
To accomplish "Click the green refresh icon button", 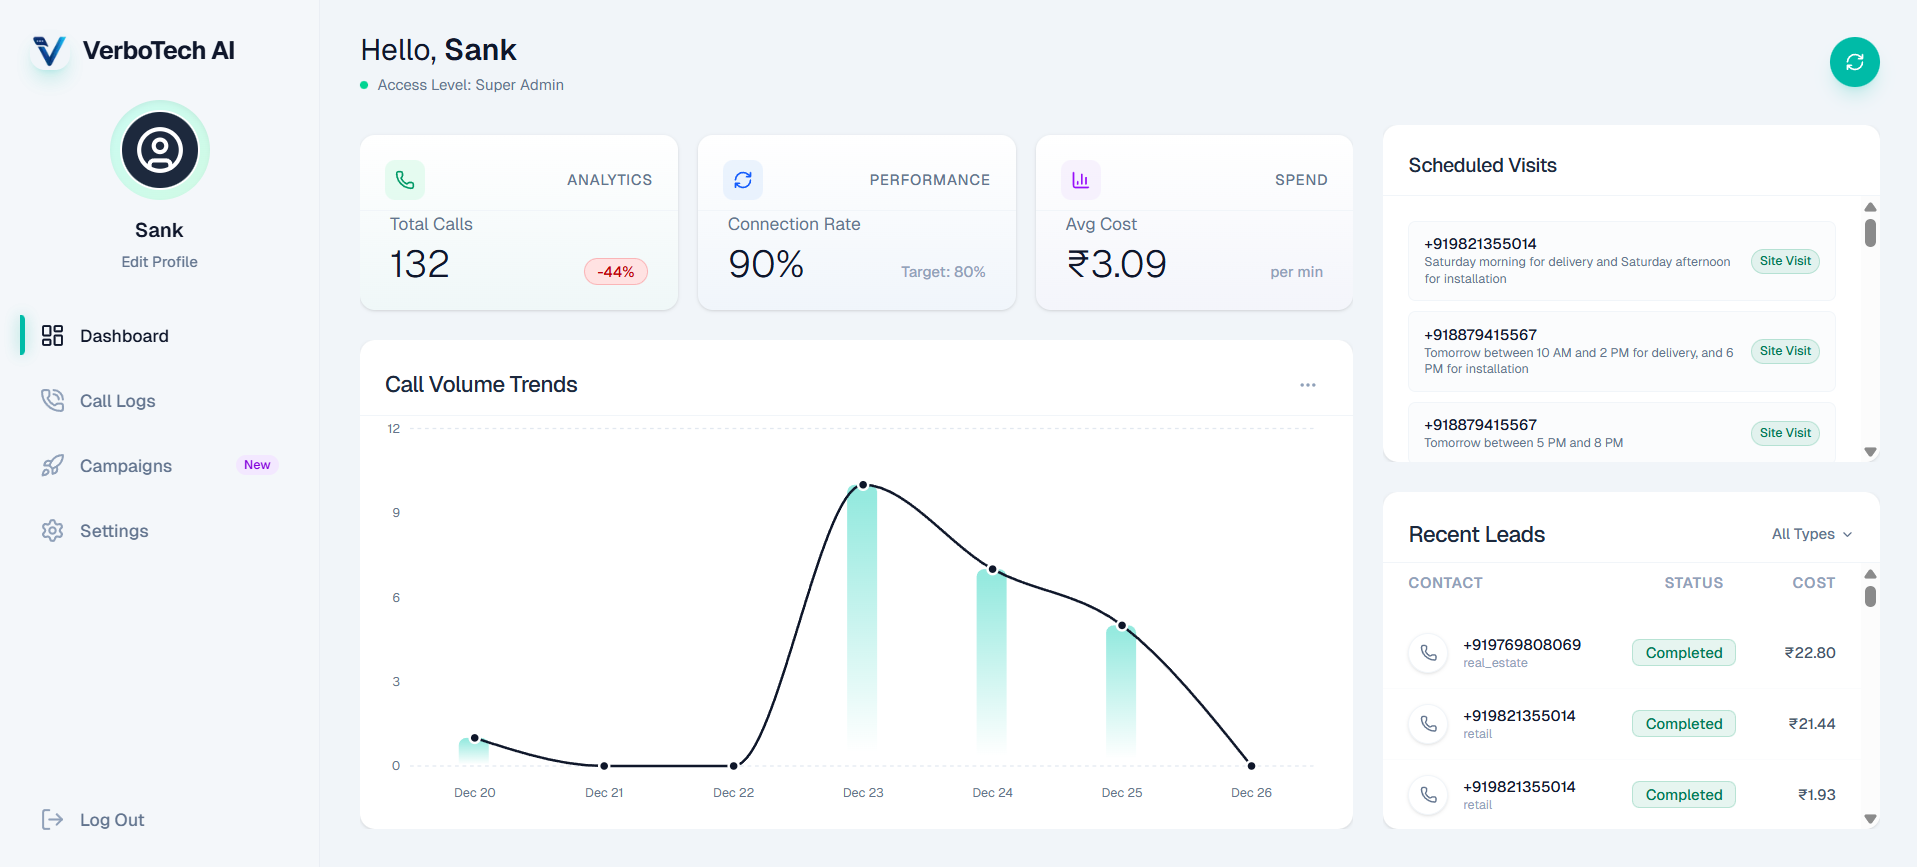I will point(1854,62).
